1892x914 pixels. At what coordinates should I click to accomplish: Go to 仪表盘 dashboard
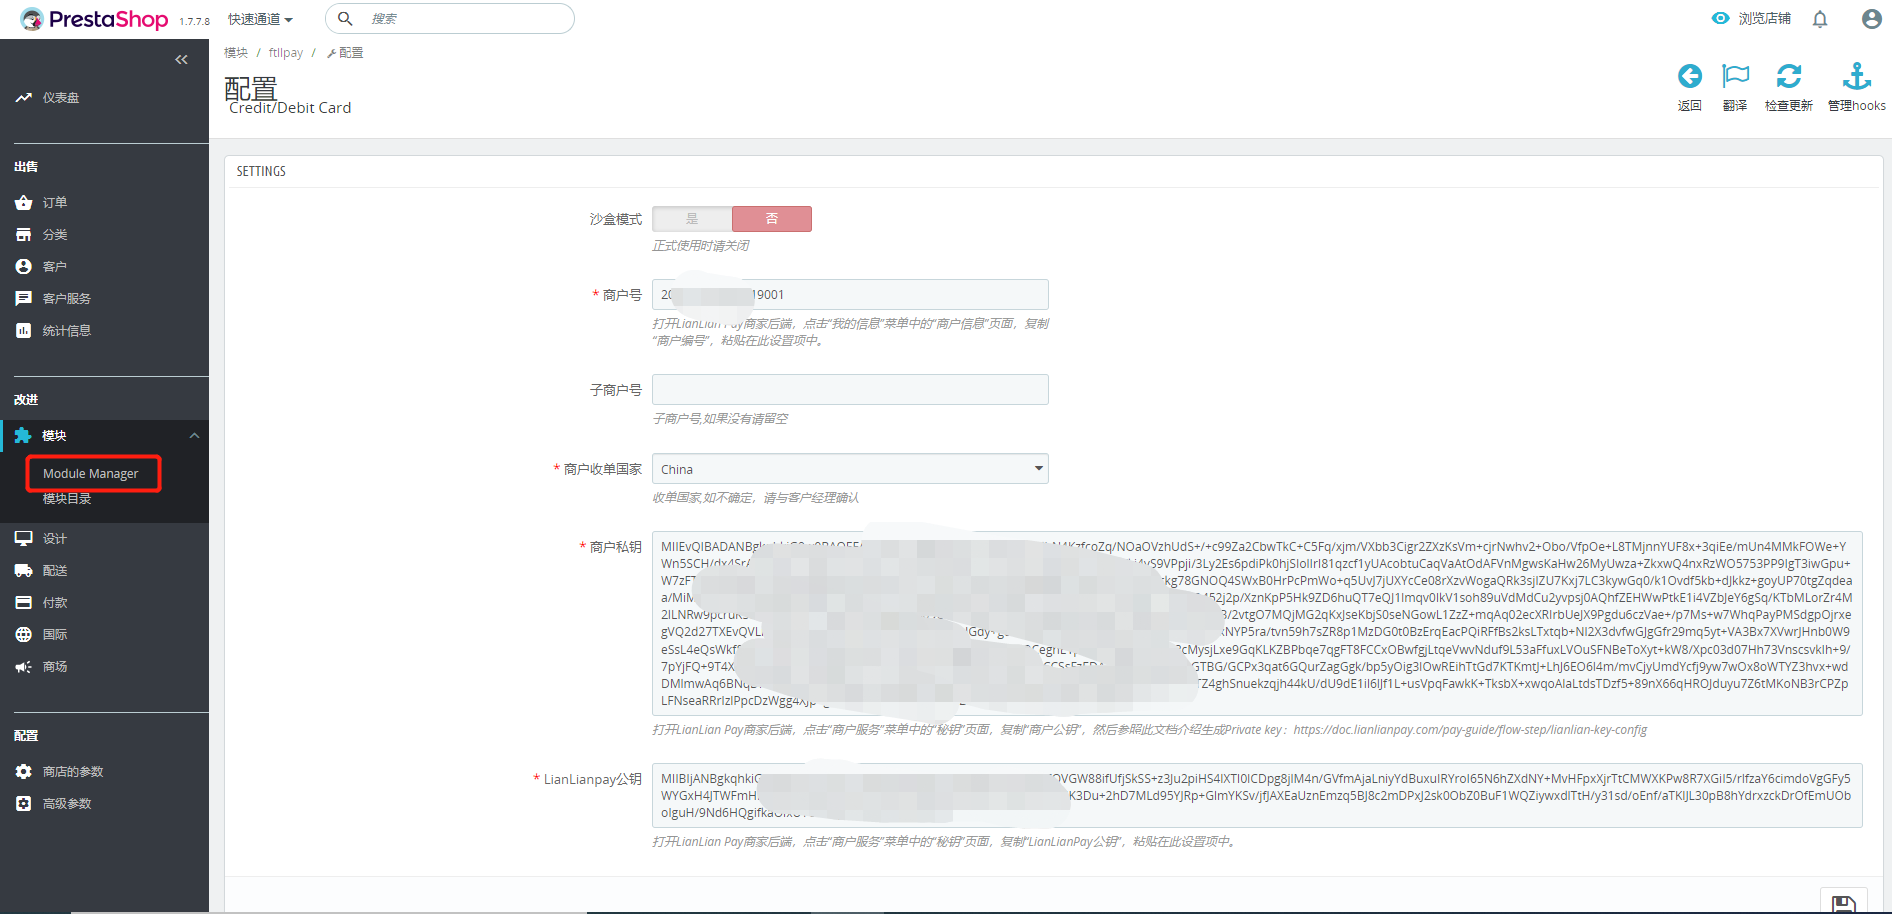[x=61, y=98]
